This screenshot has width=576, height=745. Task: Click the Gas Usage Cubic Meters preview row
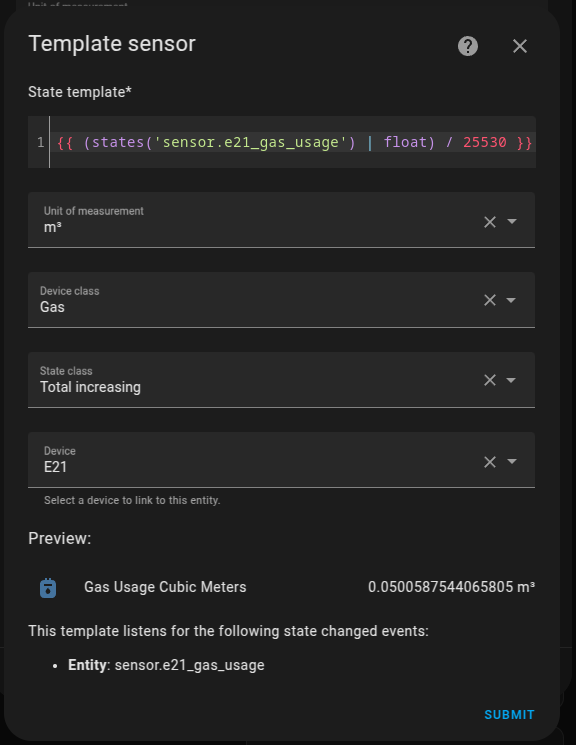[281, 587]
